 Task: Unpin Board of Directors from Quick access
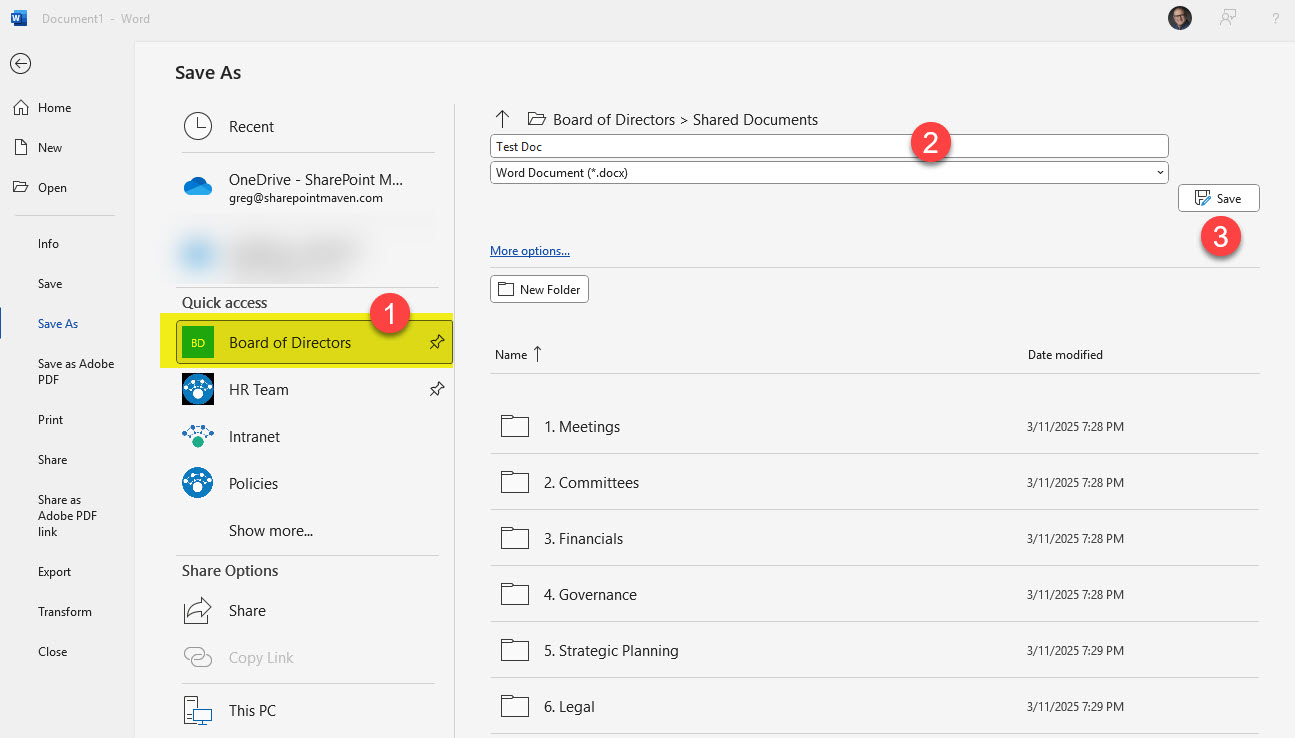[437, 342]
